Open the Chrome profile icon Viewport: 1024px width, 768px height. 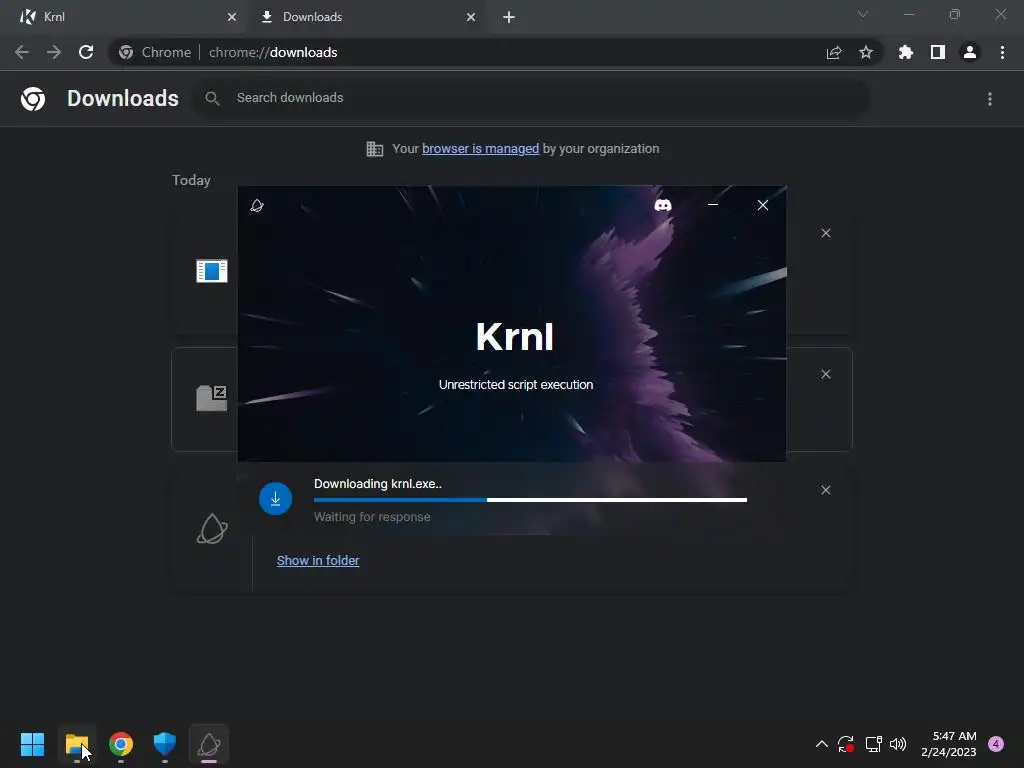tap(970, 52)
